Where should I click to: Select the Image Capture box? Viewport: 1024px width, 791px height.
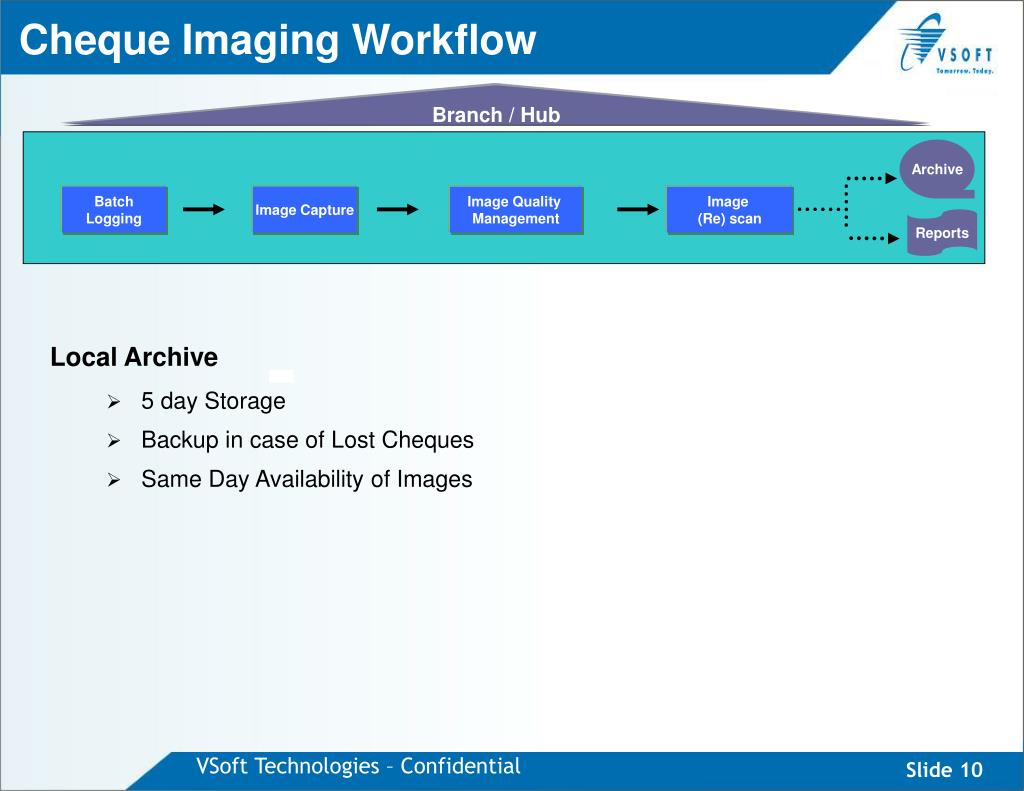pyautogui.click(x=305, y=210)
